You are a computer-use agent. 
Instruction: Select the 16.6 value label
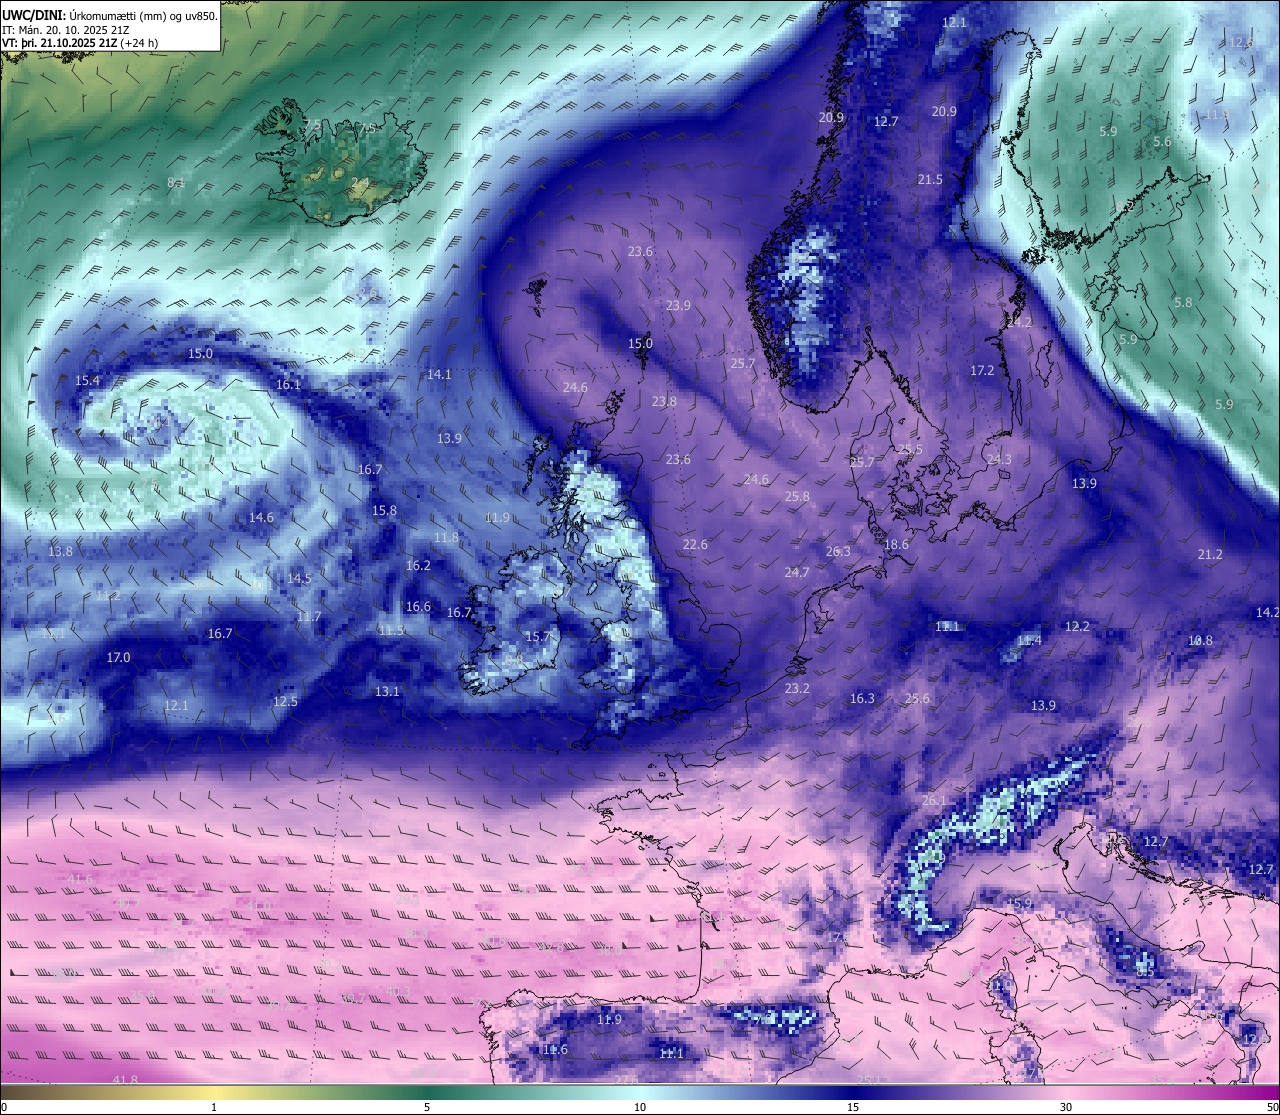click(418, 606)
